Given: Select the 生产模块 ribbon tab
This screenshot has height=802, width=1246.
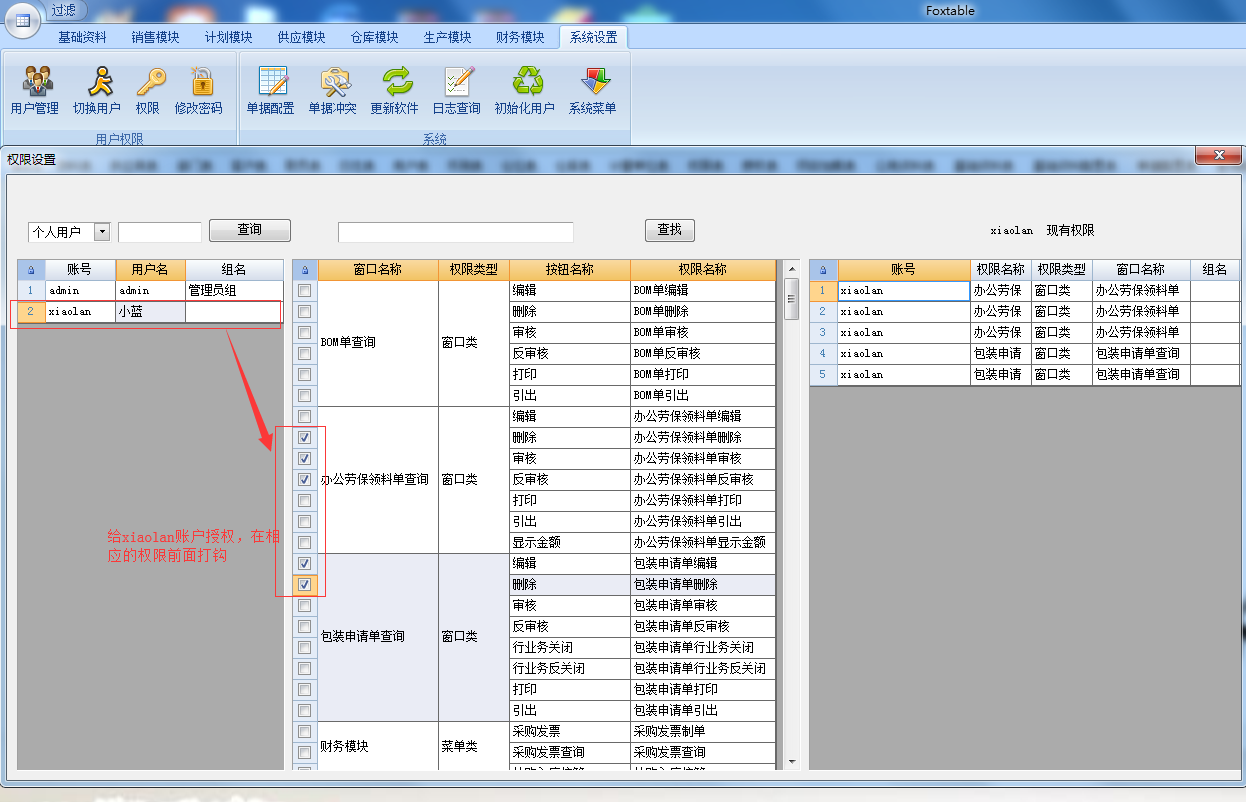Looking at the screenshot, I should point(448,38).
